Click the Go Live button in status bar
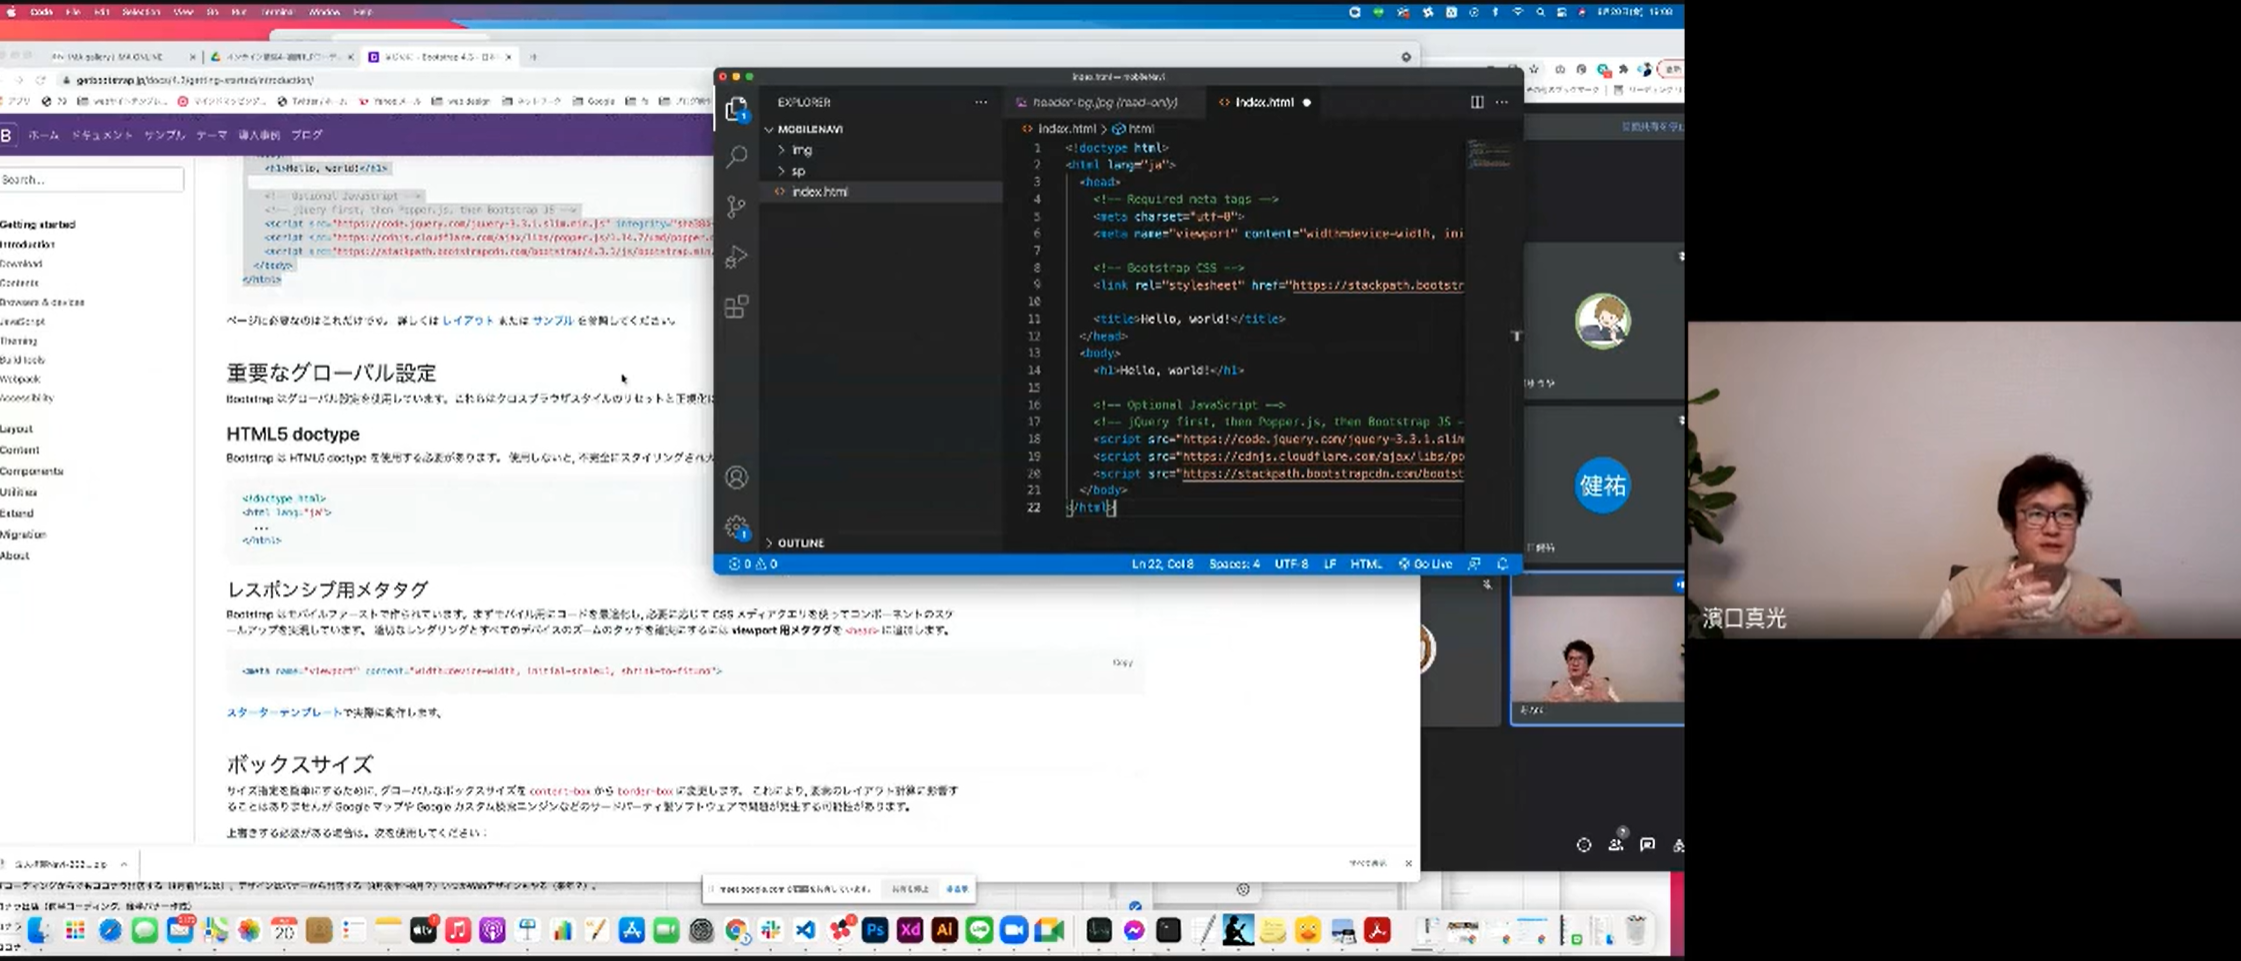Viewport: 2241px width, 961px height. point(1425,564)
